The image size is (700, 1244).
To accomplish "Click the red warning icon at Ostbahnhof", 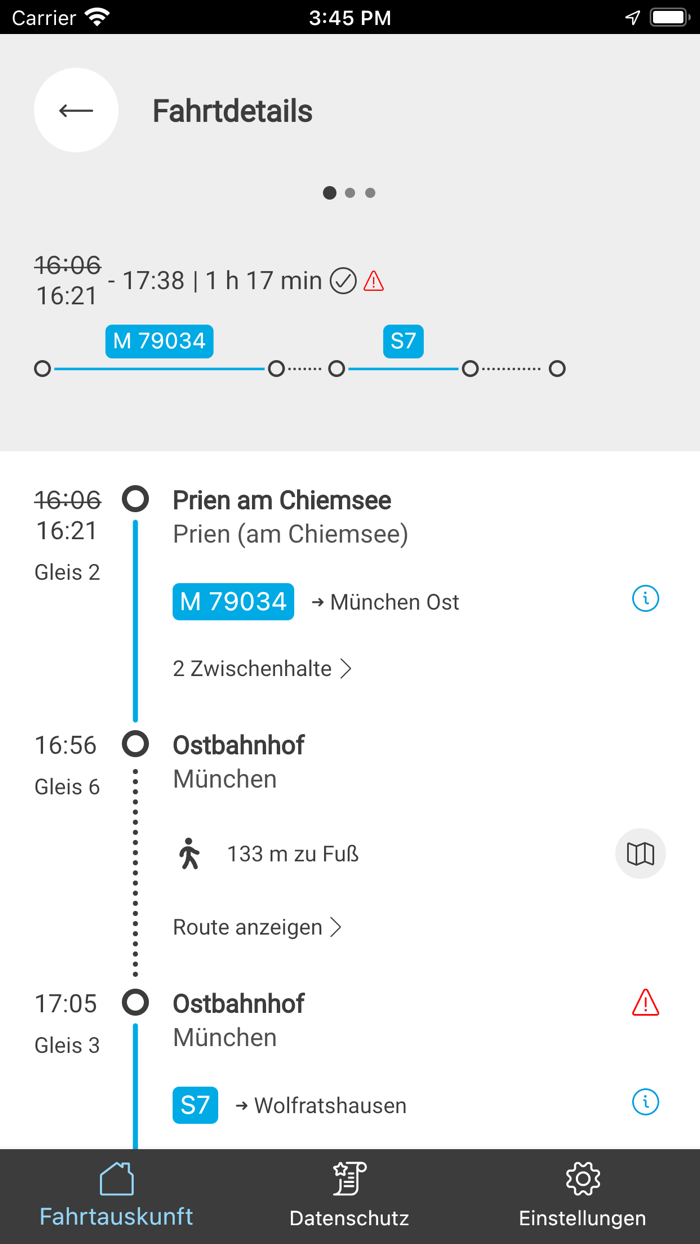I will tap(646, 1002).
